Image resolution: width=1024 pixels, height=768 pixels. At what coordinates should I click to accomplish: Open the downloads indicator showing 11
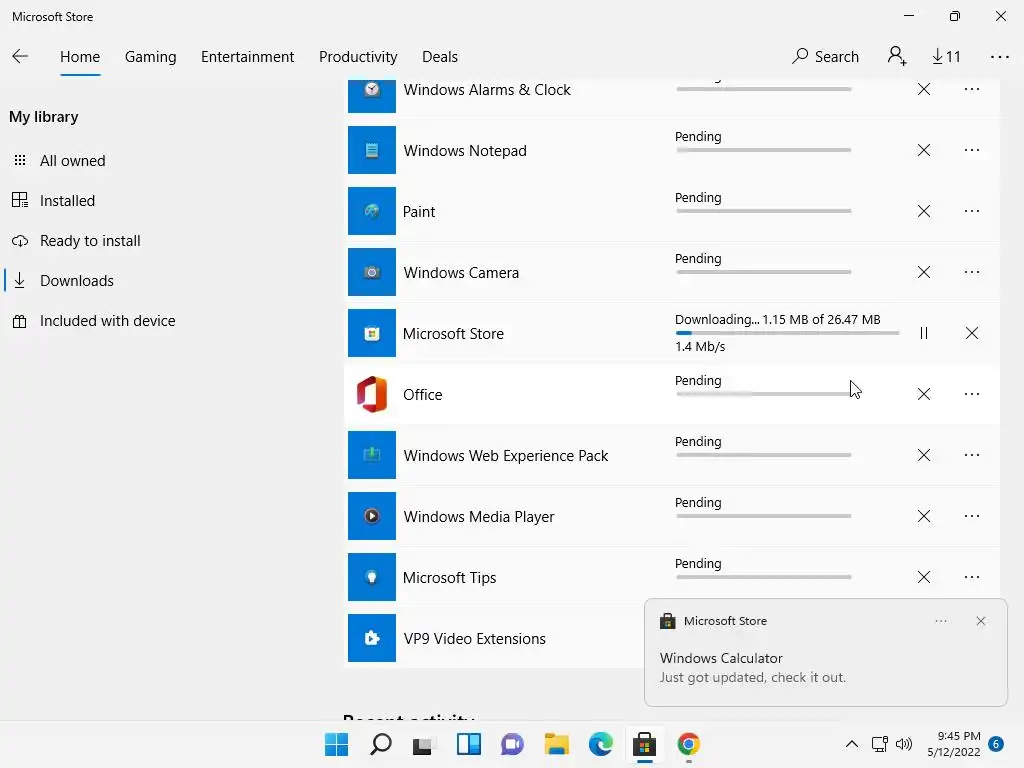[946, 57]
